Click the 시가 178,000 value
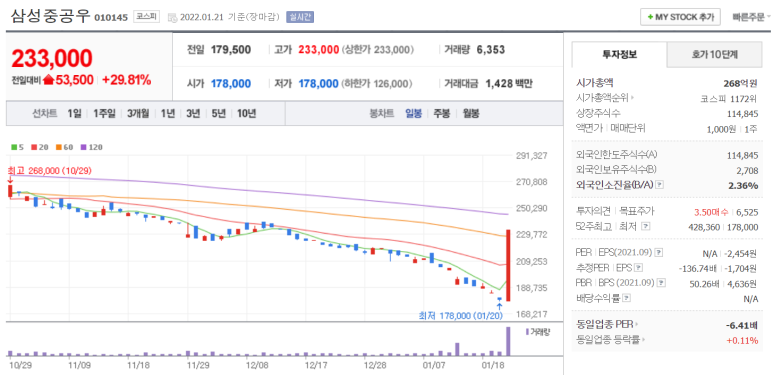Screen dimensions: 773x375 [231, 84]
